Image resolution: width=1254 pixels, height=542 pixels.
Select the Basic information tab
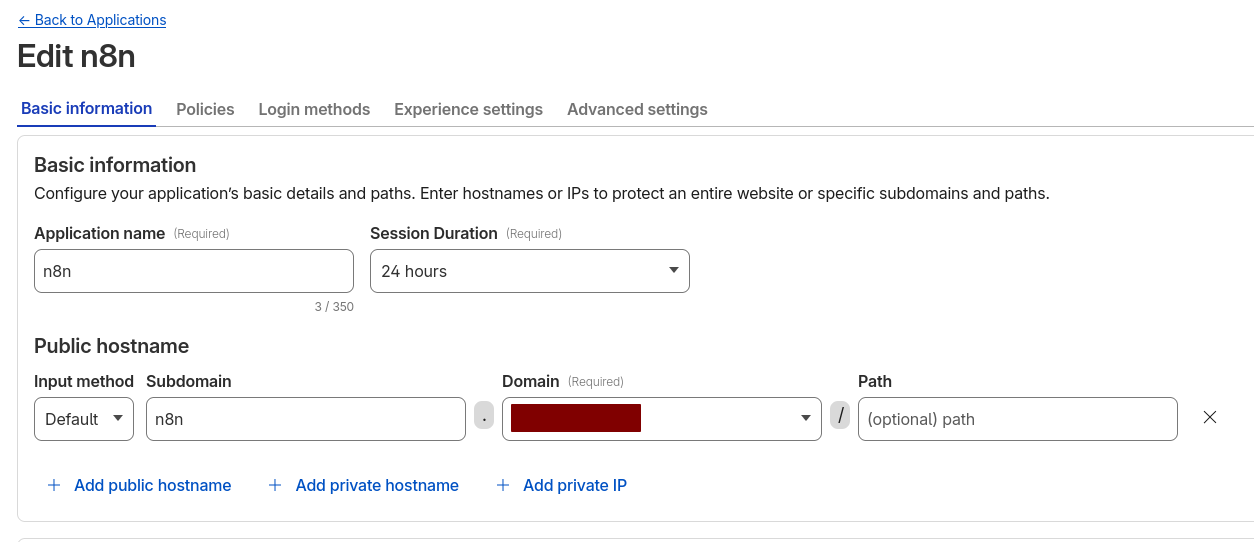pos(87,109)
